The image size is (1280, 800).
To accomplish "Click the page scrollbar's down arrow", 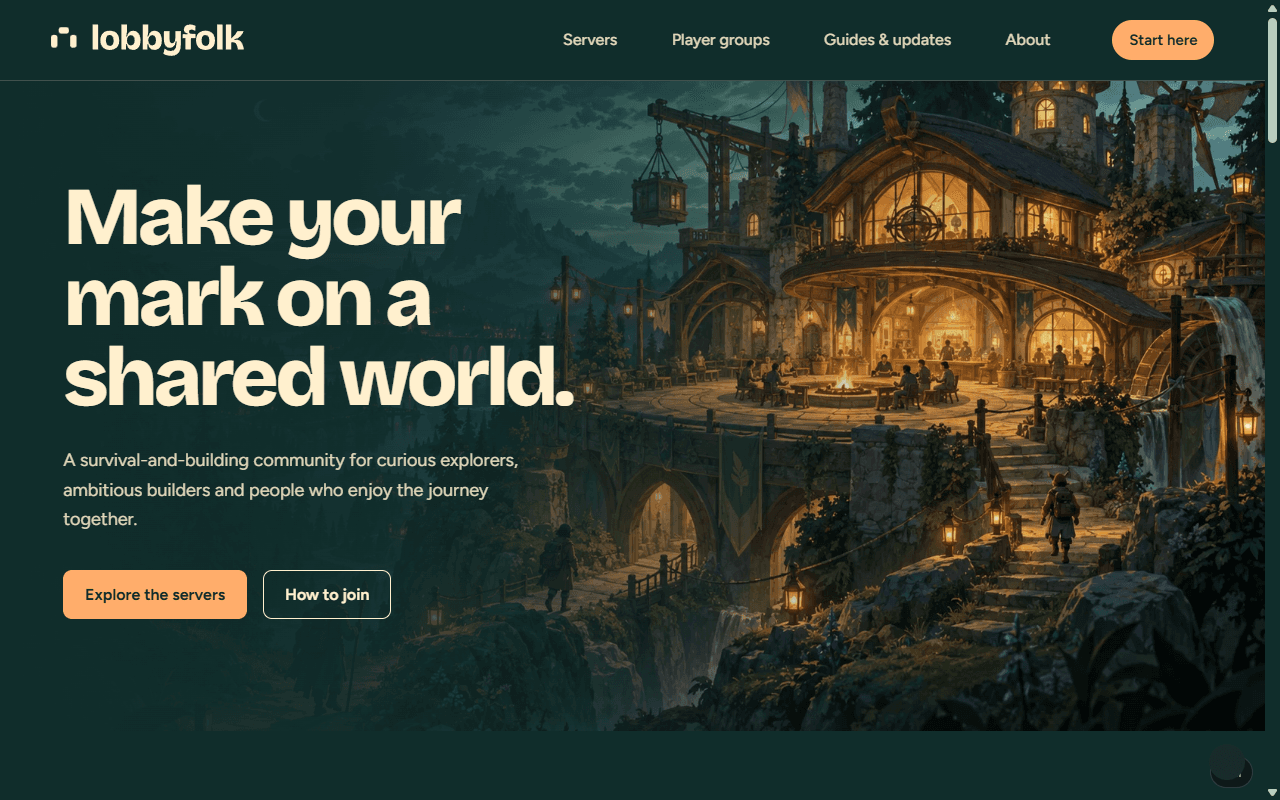I will point(1272,792).
